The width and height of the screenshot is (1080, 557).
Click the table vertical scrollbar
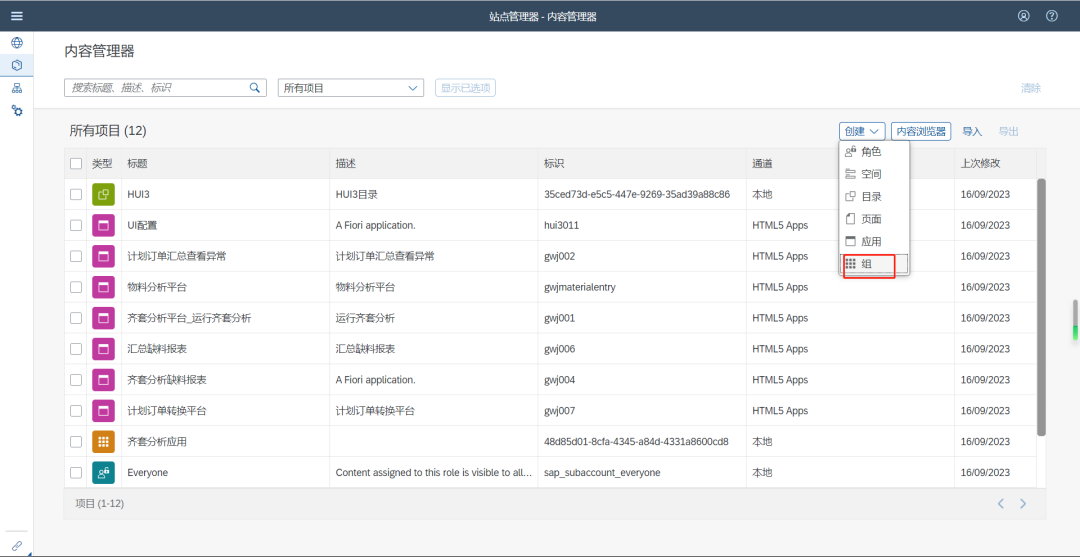(1041, 307)
